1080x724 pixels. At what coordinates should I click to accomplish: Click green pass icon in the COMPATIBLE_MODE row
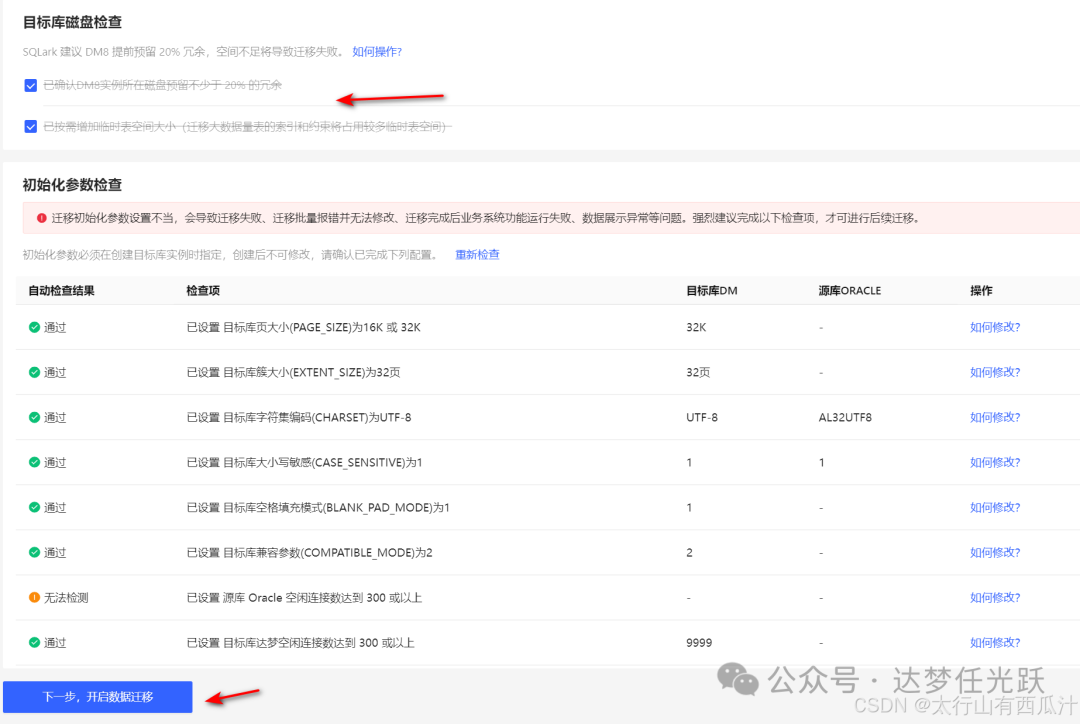[34, 552]
